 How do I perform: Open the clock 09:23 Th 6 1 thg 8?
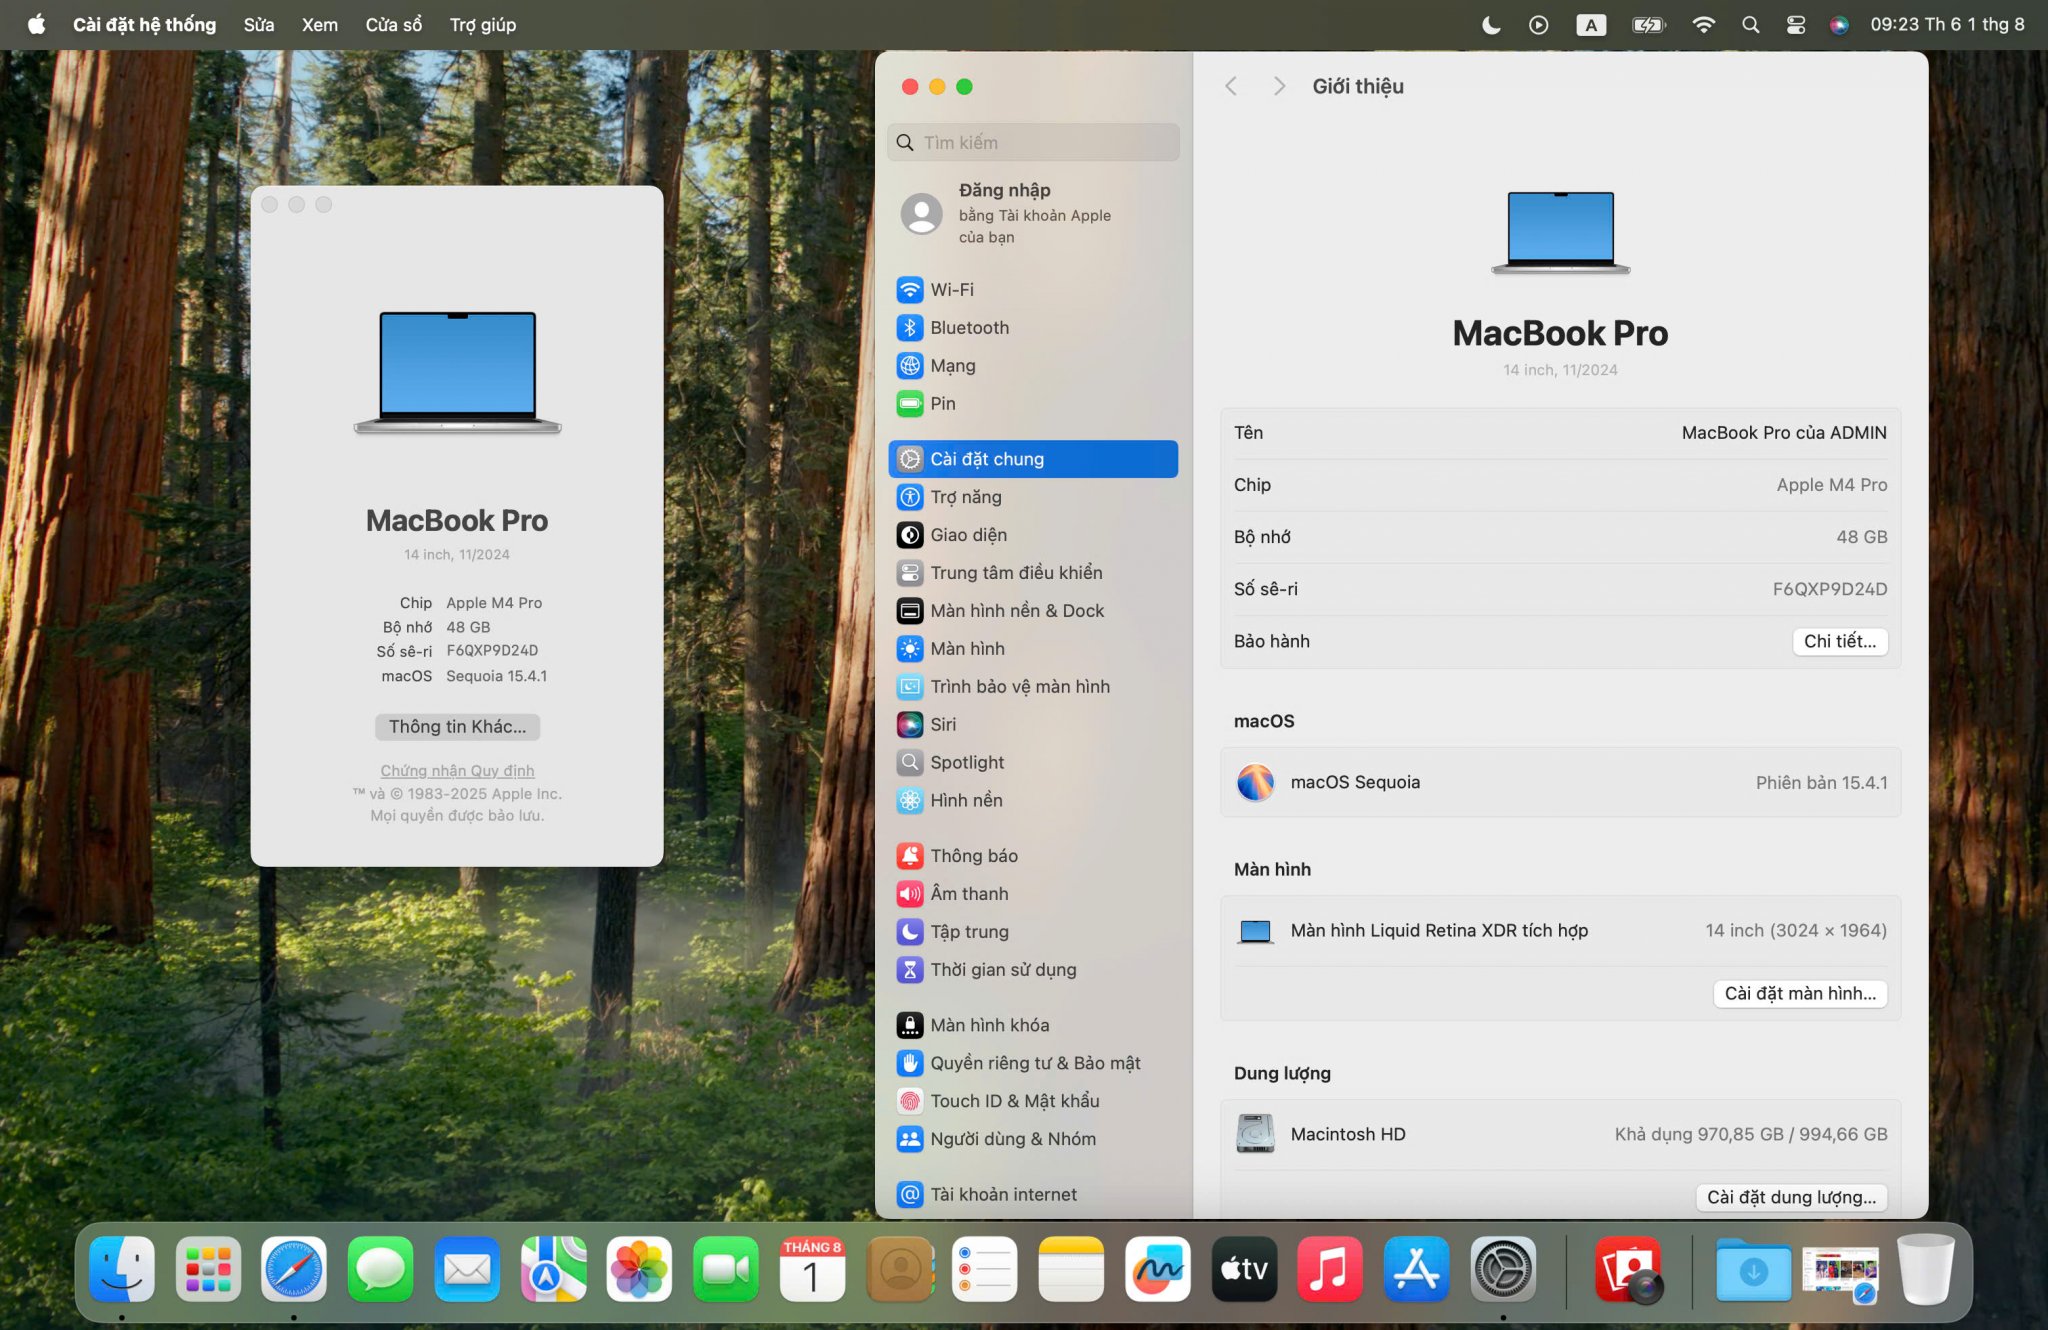1947,24
